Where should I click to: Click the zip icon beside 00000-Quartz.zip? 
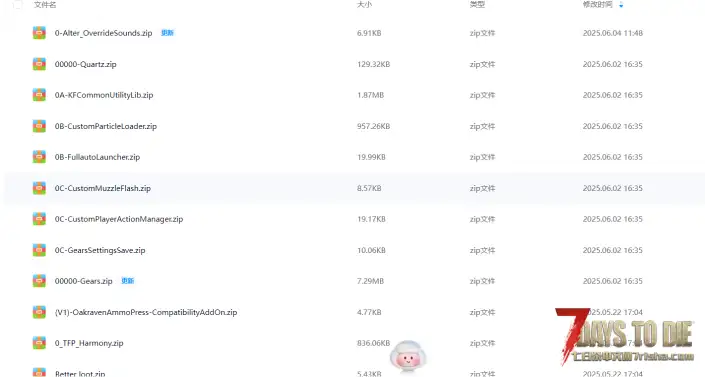[39, 64]
